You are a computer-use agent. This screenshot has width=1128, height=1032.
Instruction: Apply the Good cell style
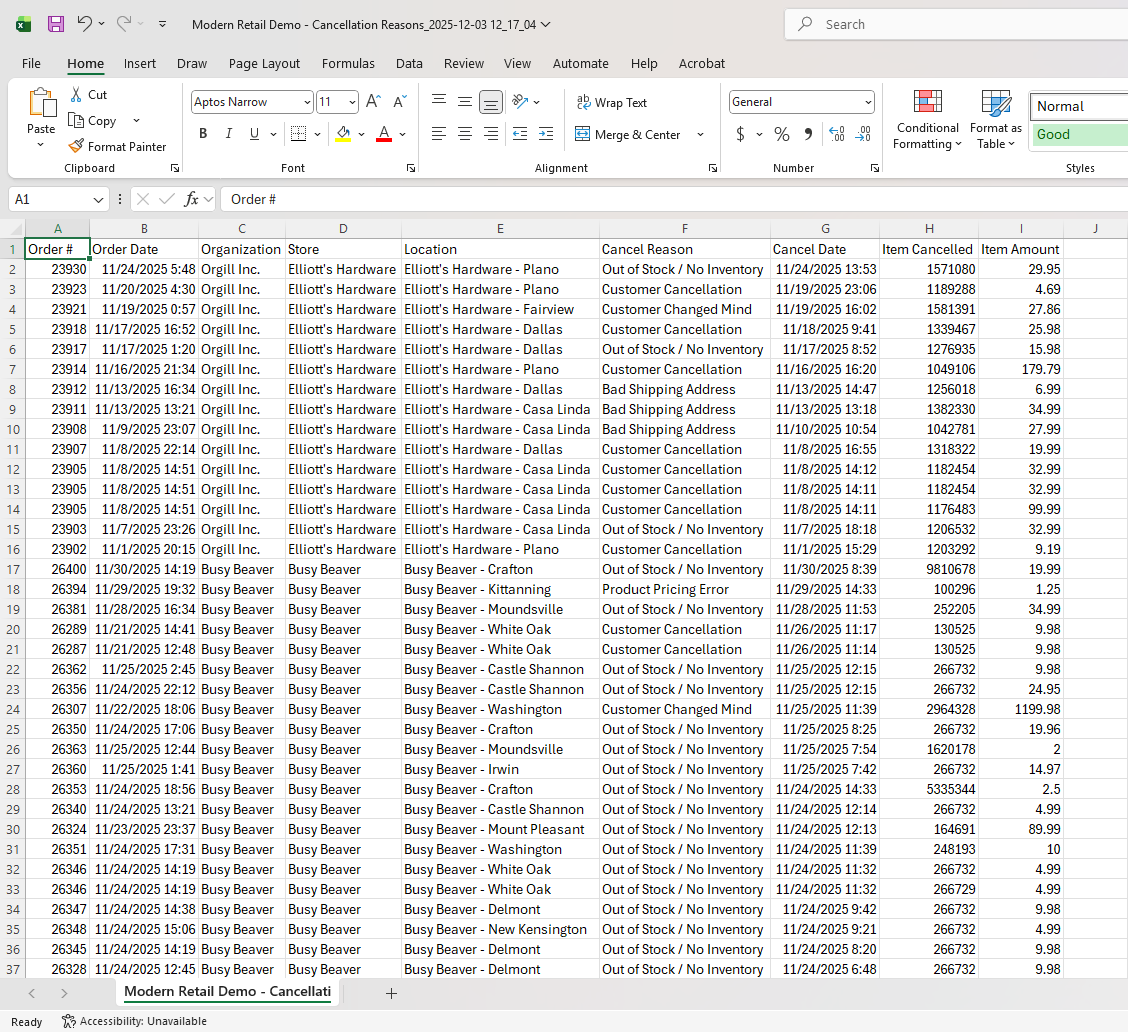[1078, 134]
